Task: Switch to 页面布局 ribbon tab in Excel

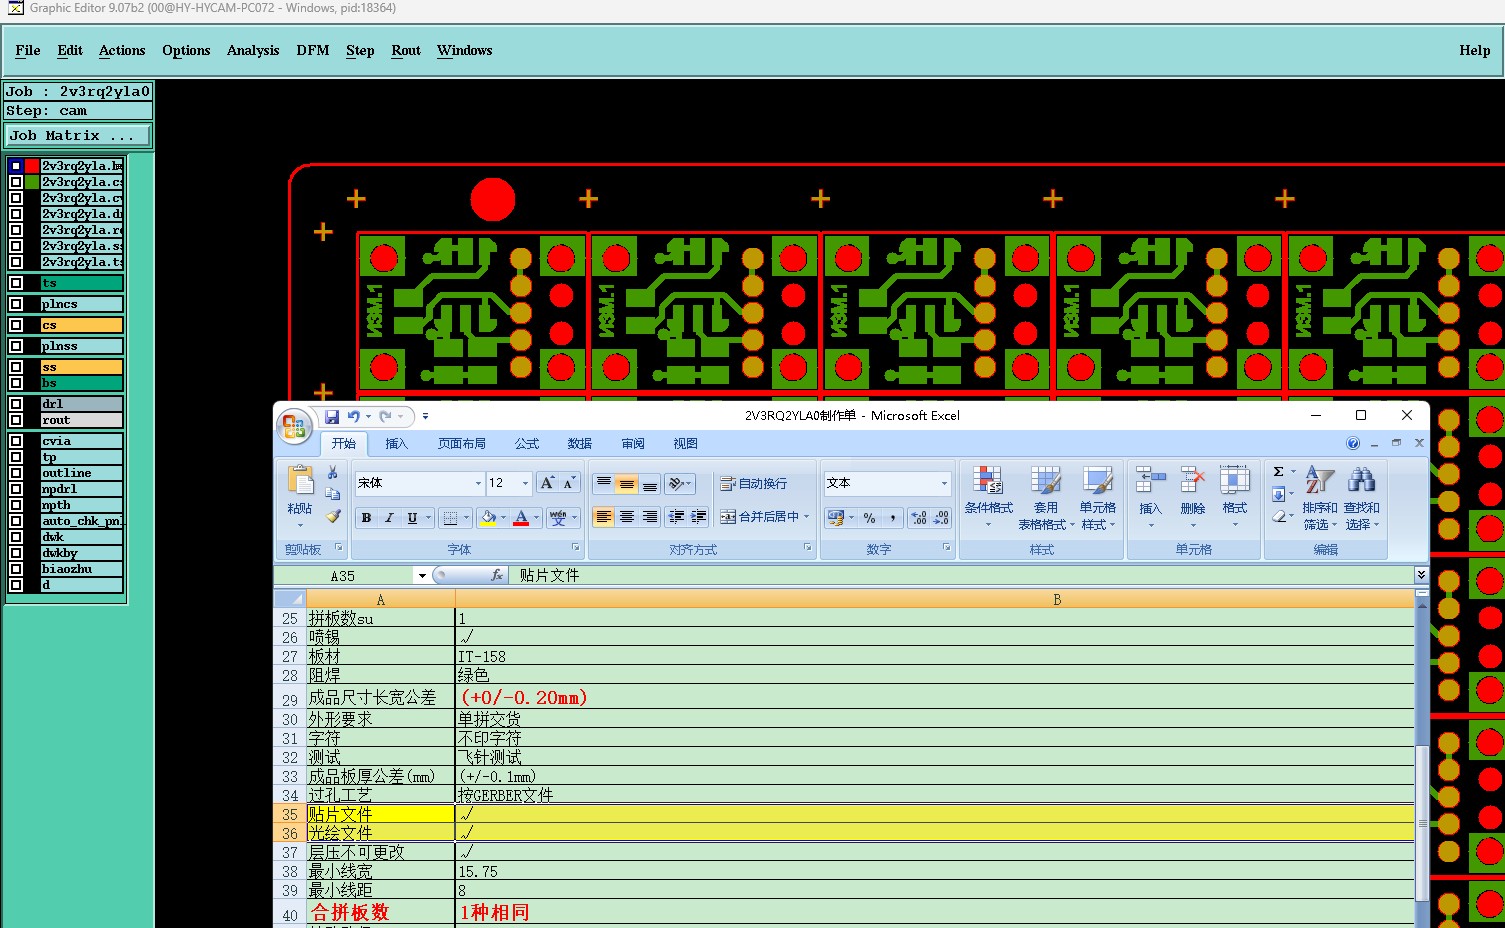Action: point(462,443)
